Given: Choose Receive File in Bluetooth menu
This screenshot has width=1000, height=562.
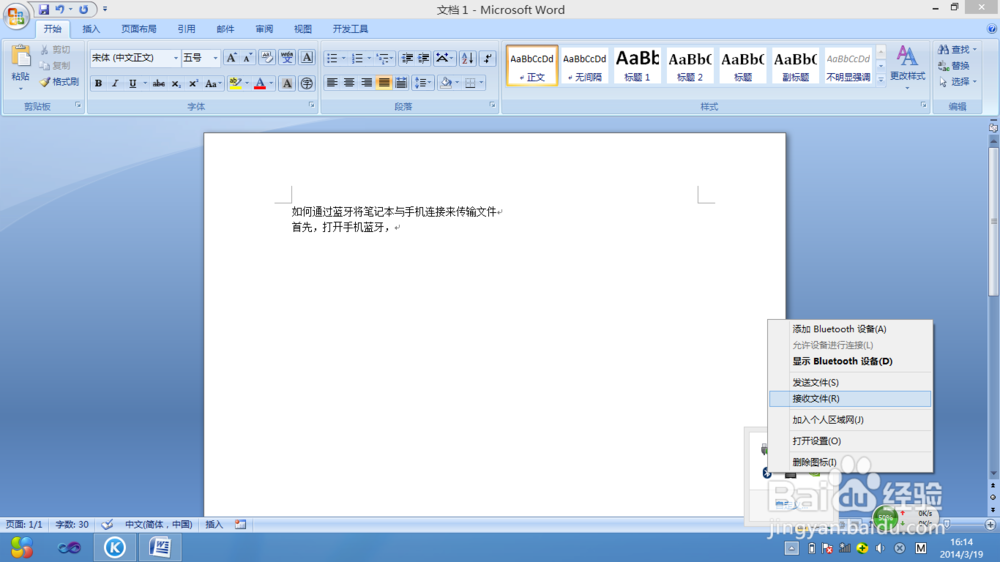Looking at the screenshot, I should click(849, 399).
